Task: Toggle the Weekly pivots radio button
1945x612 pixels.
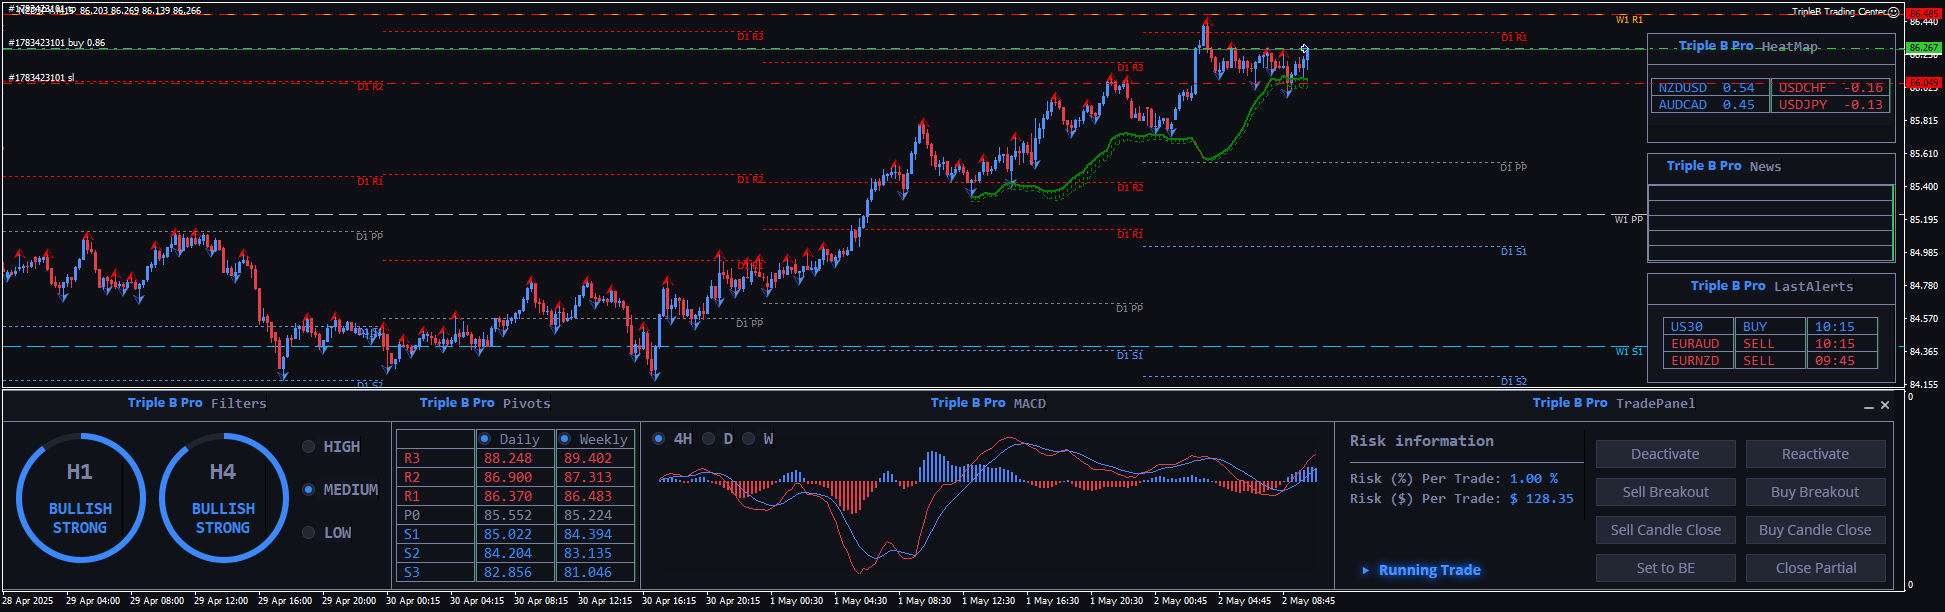Action: click(565, 439)
